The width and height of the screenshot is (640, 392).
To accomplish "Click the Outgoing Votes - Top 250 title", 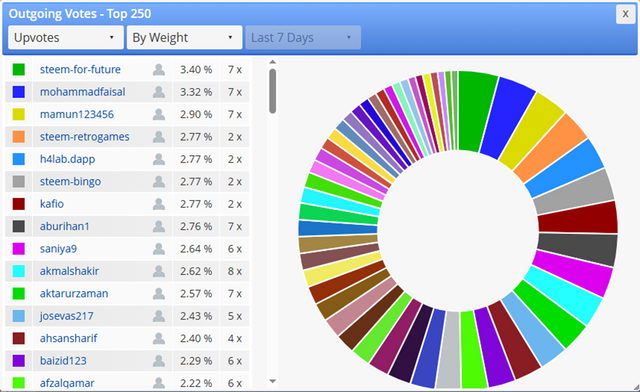I will pos(80,14).
